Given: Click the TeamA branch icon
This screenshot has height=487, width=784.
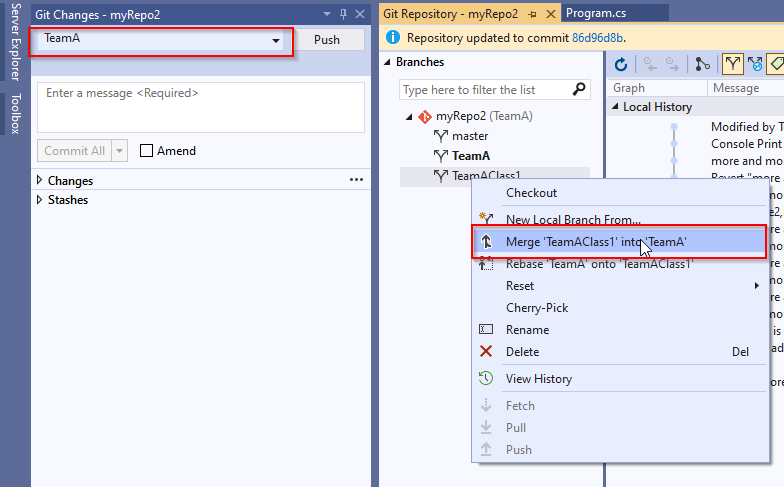Looking at the screenshot, I should (440, 156).
